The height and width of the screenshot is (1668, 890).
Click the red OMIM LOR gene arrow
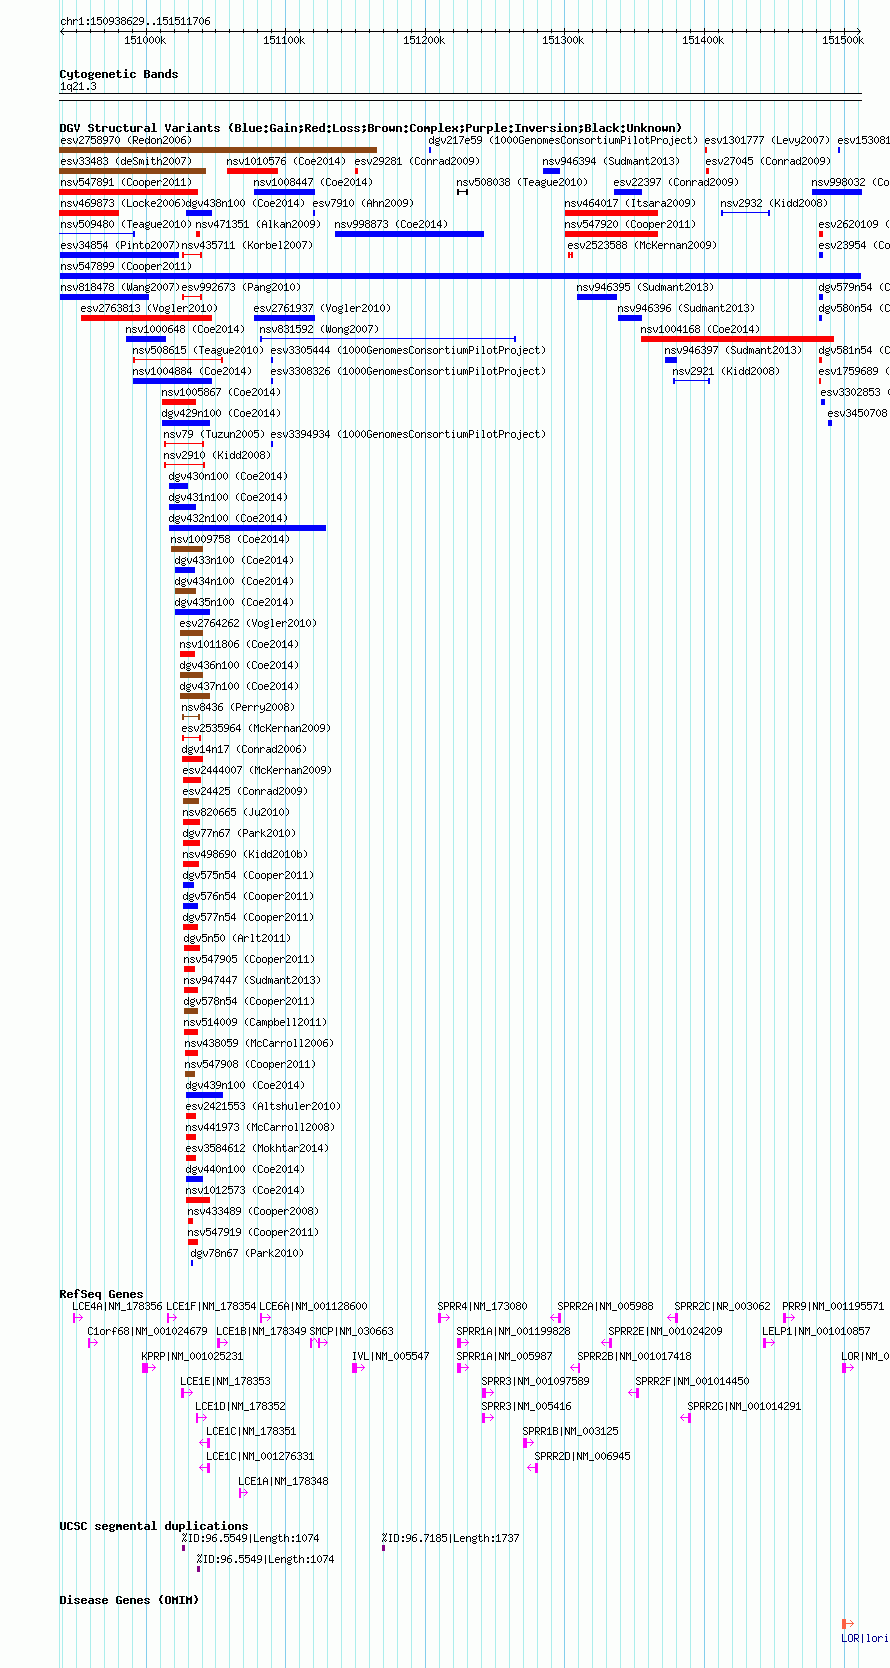848,1624
